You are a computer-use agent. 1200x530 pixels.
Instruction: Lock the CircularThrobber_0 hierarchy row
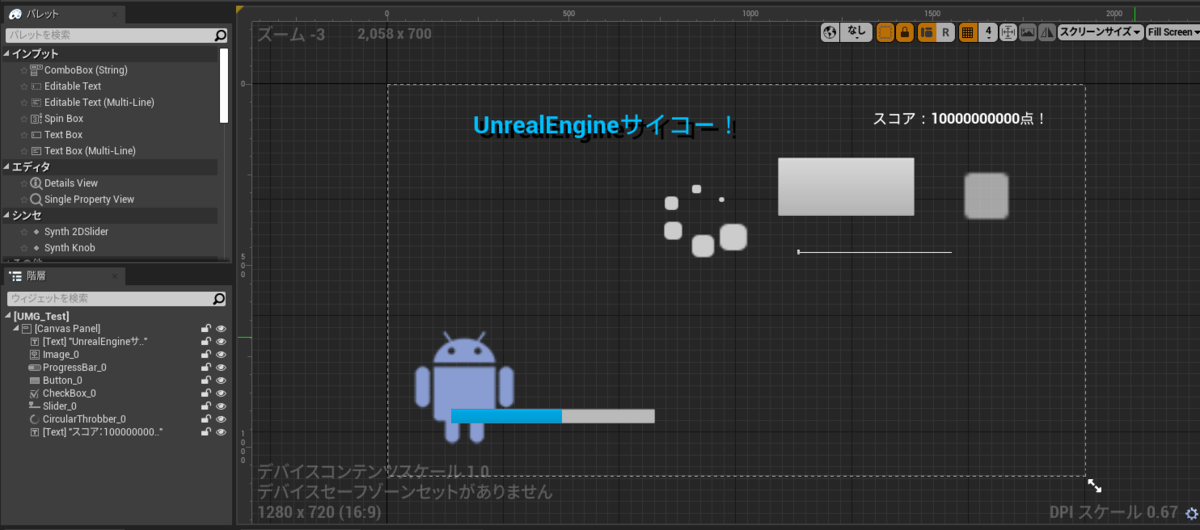pyautogui.click(x=206, y=419)
